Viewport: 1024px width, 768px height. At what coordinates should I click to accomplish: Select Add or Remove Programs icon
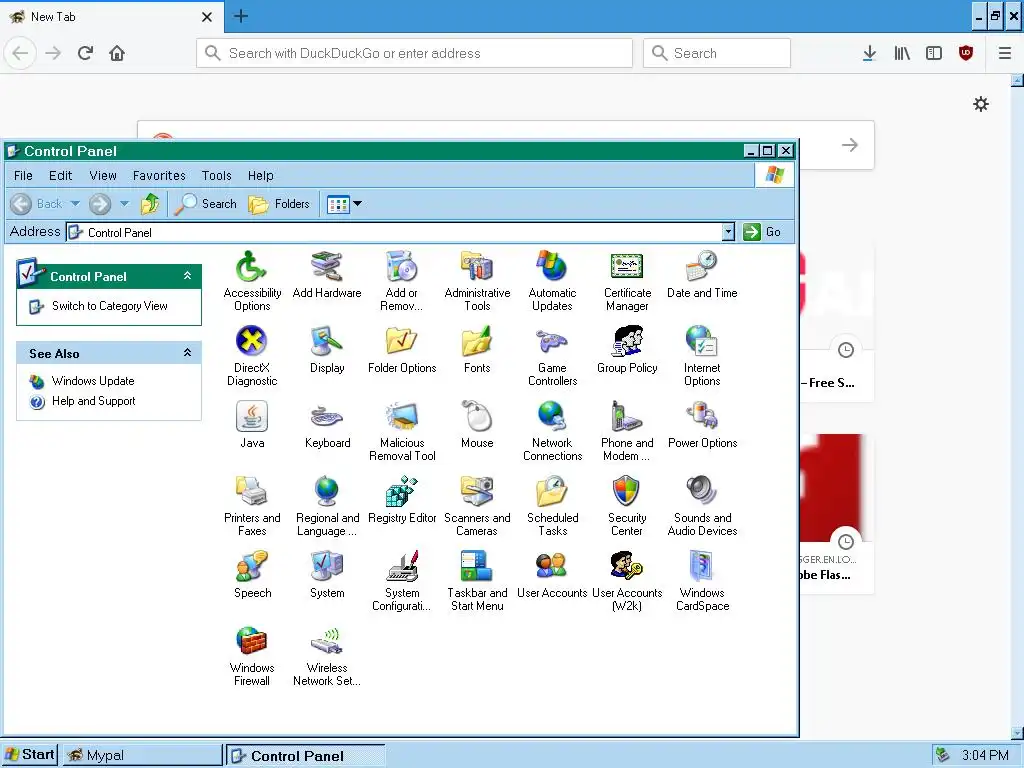402,266
